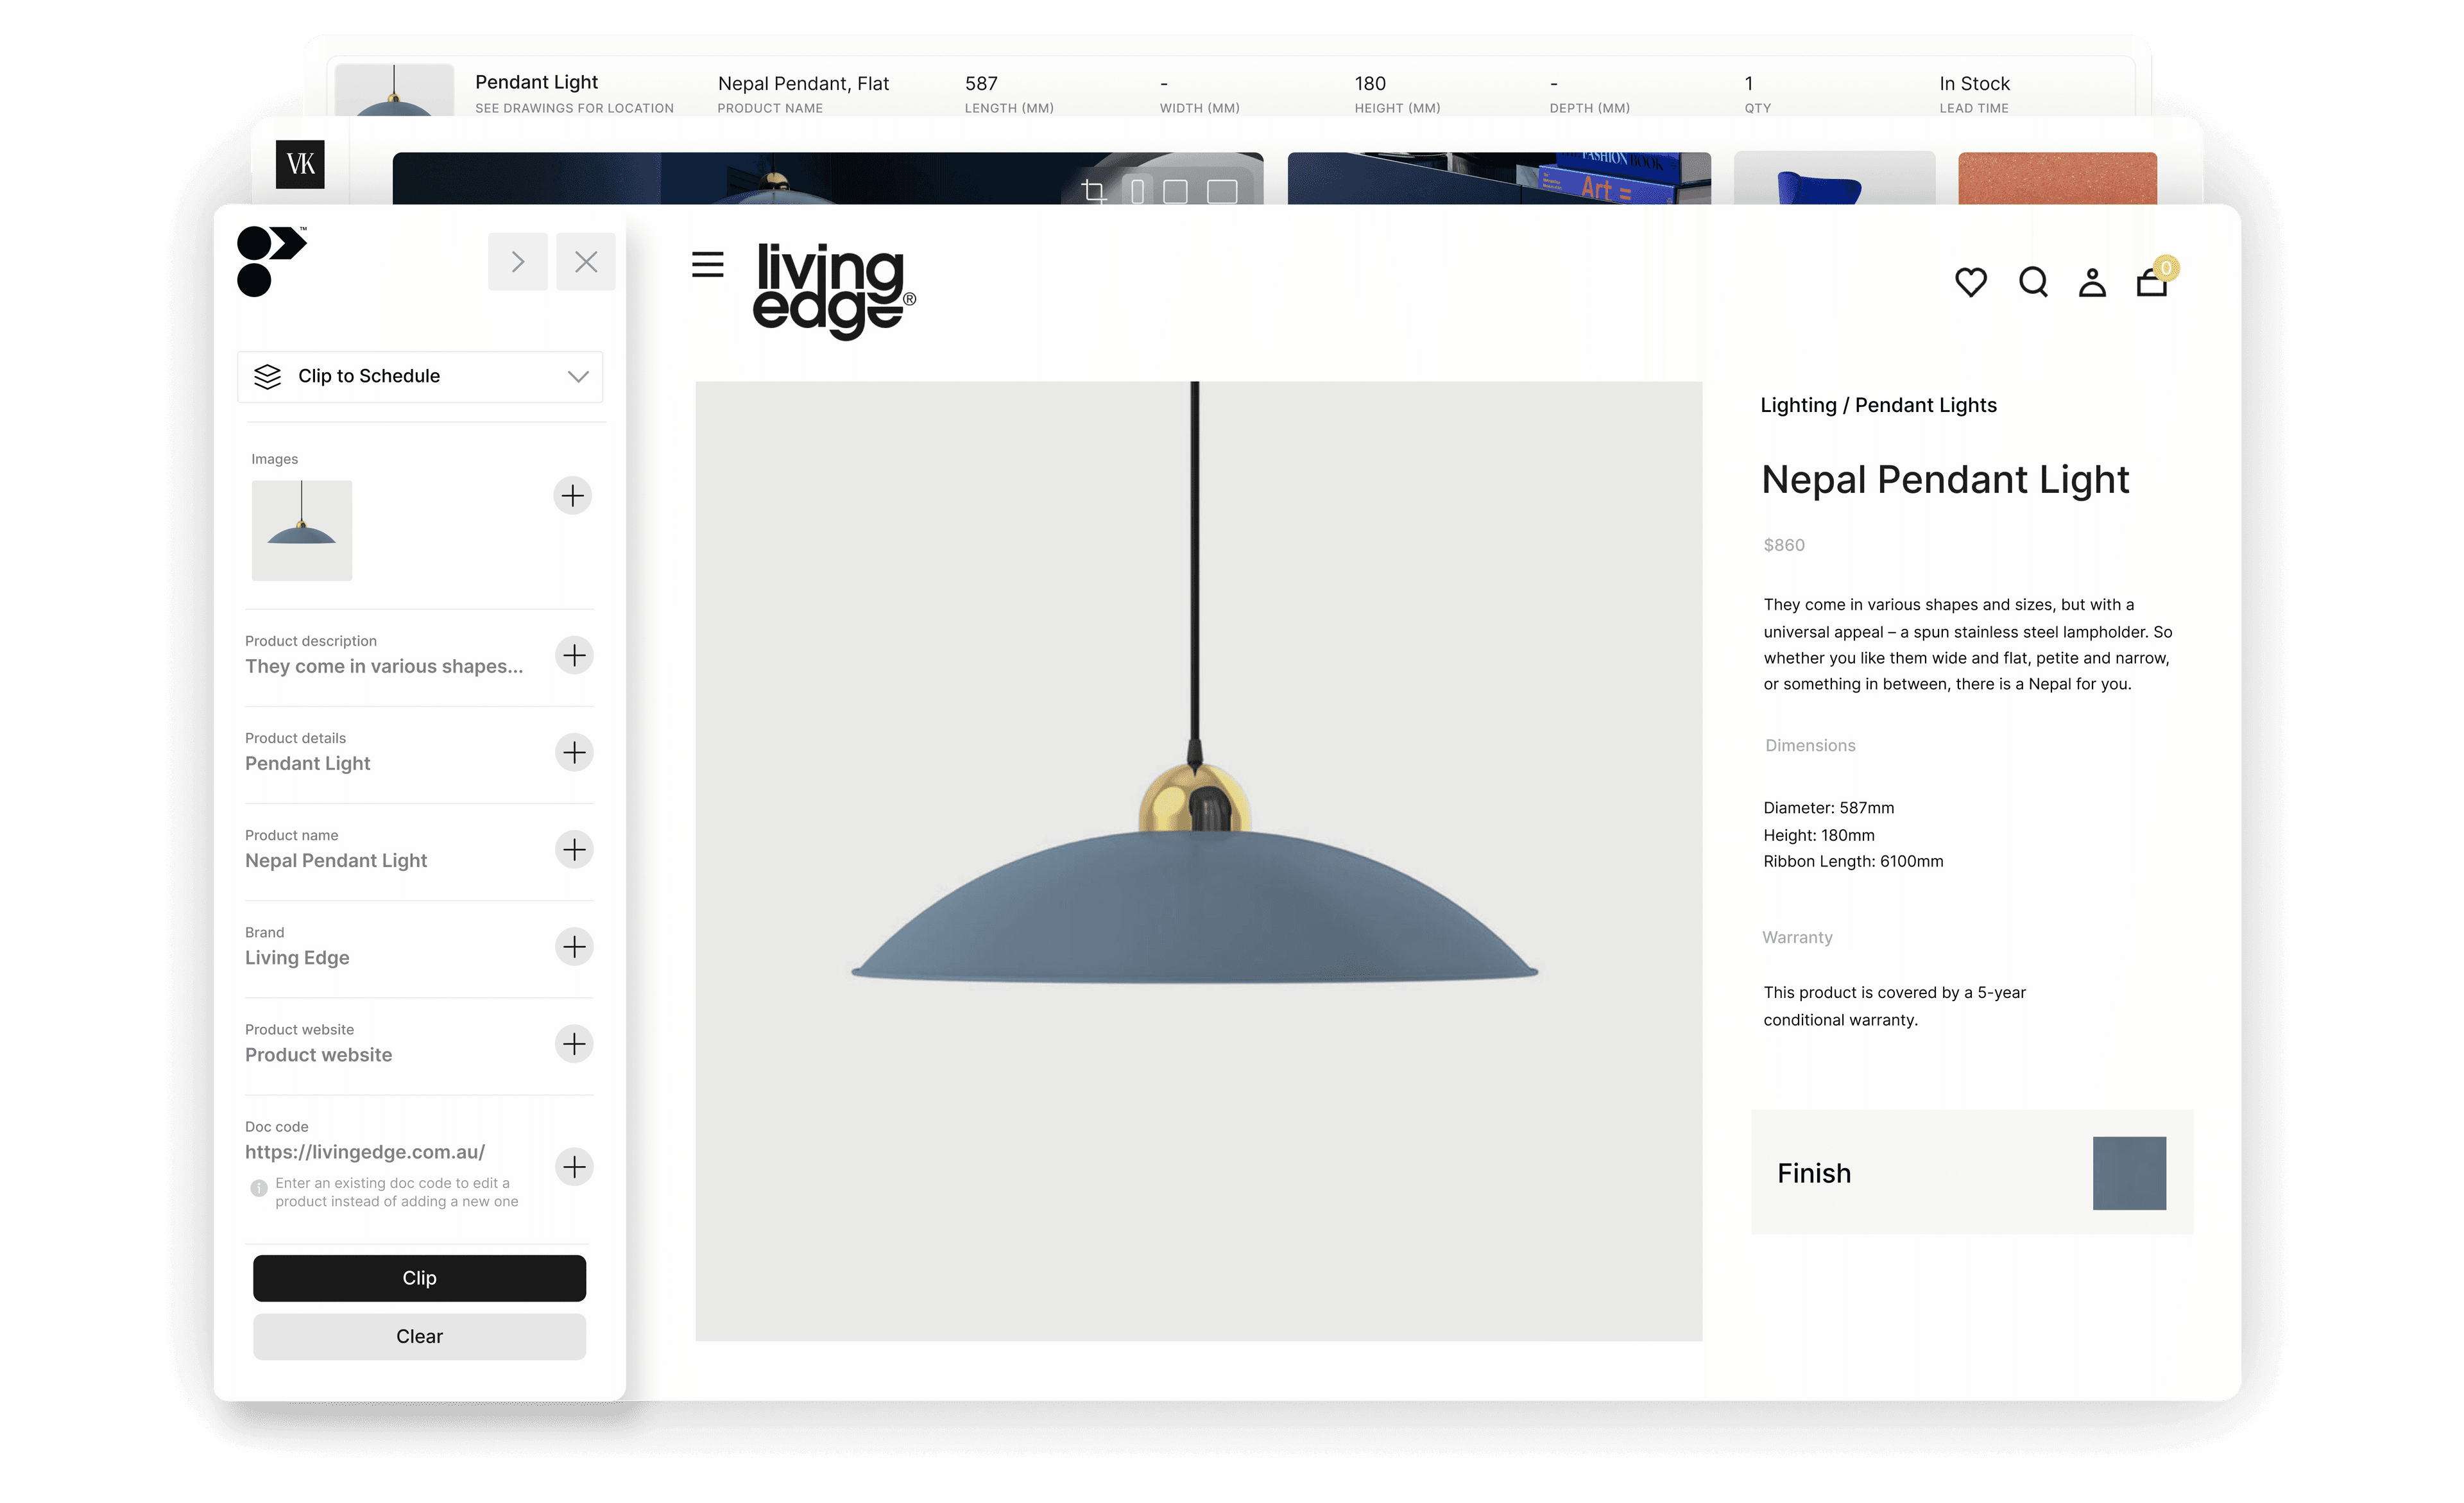Close the clipper panel
The width and height of the screenshot is (2464, 1503).
(x=586, y=261)
